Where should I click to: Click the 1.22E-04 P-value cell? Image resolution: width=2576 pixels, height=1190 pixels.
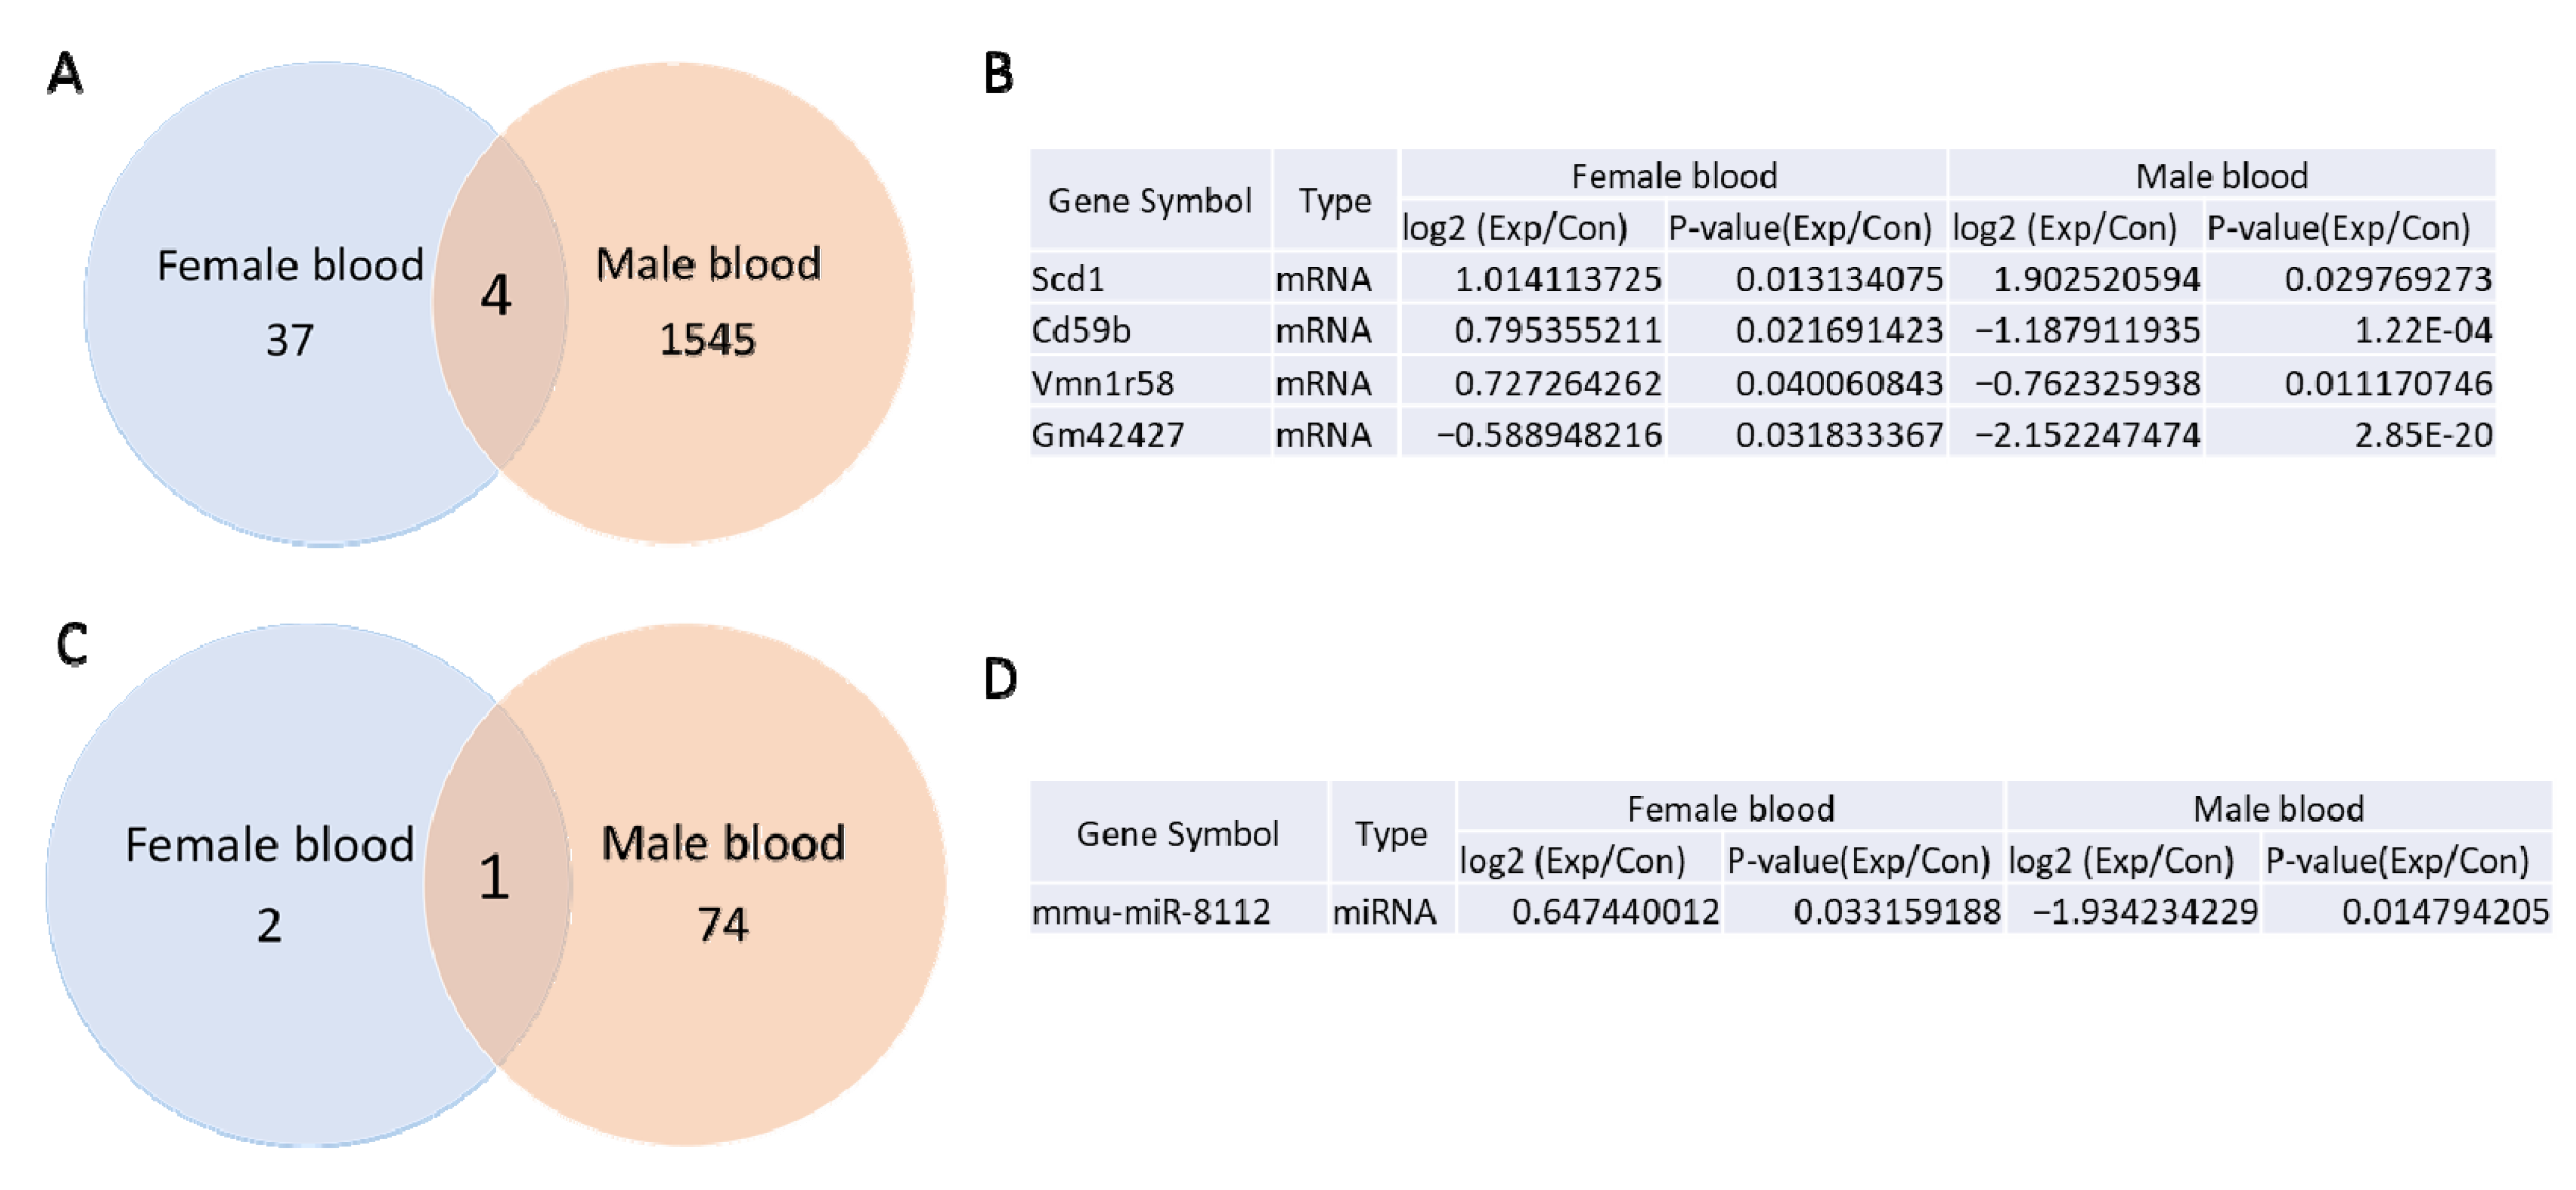(x=2422, y=331)
